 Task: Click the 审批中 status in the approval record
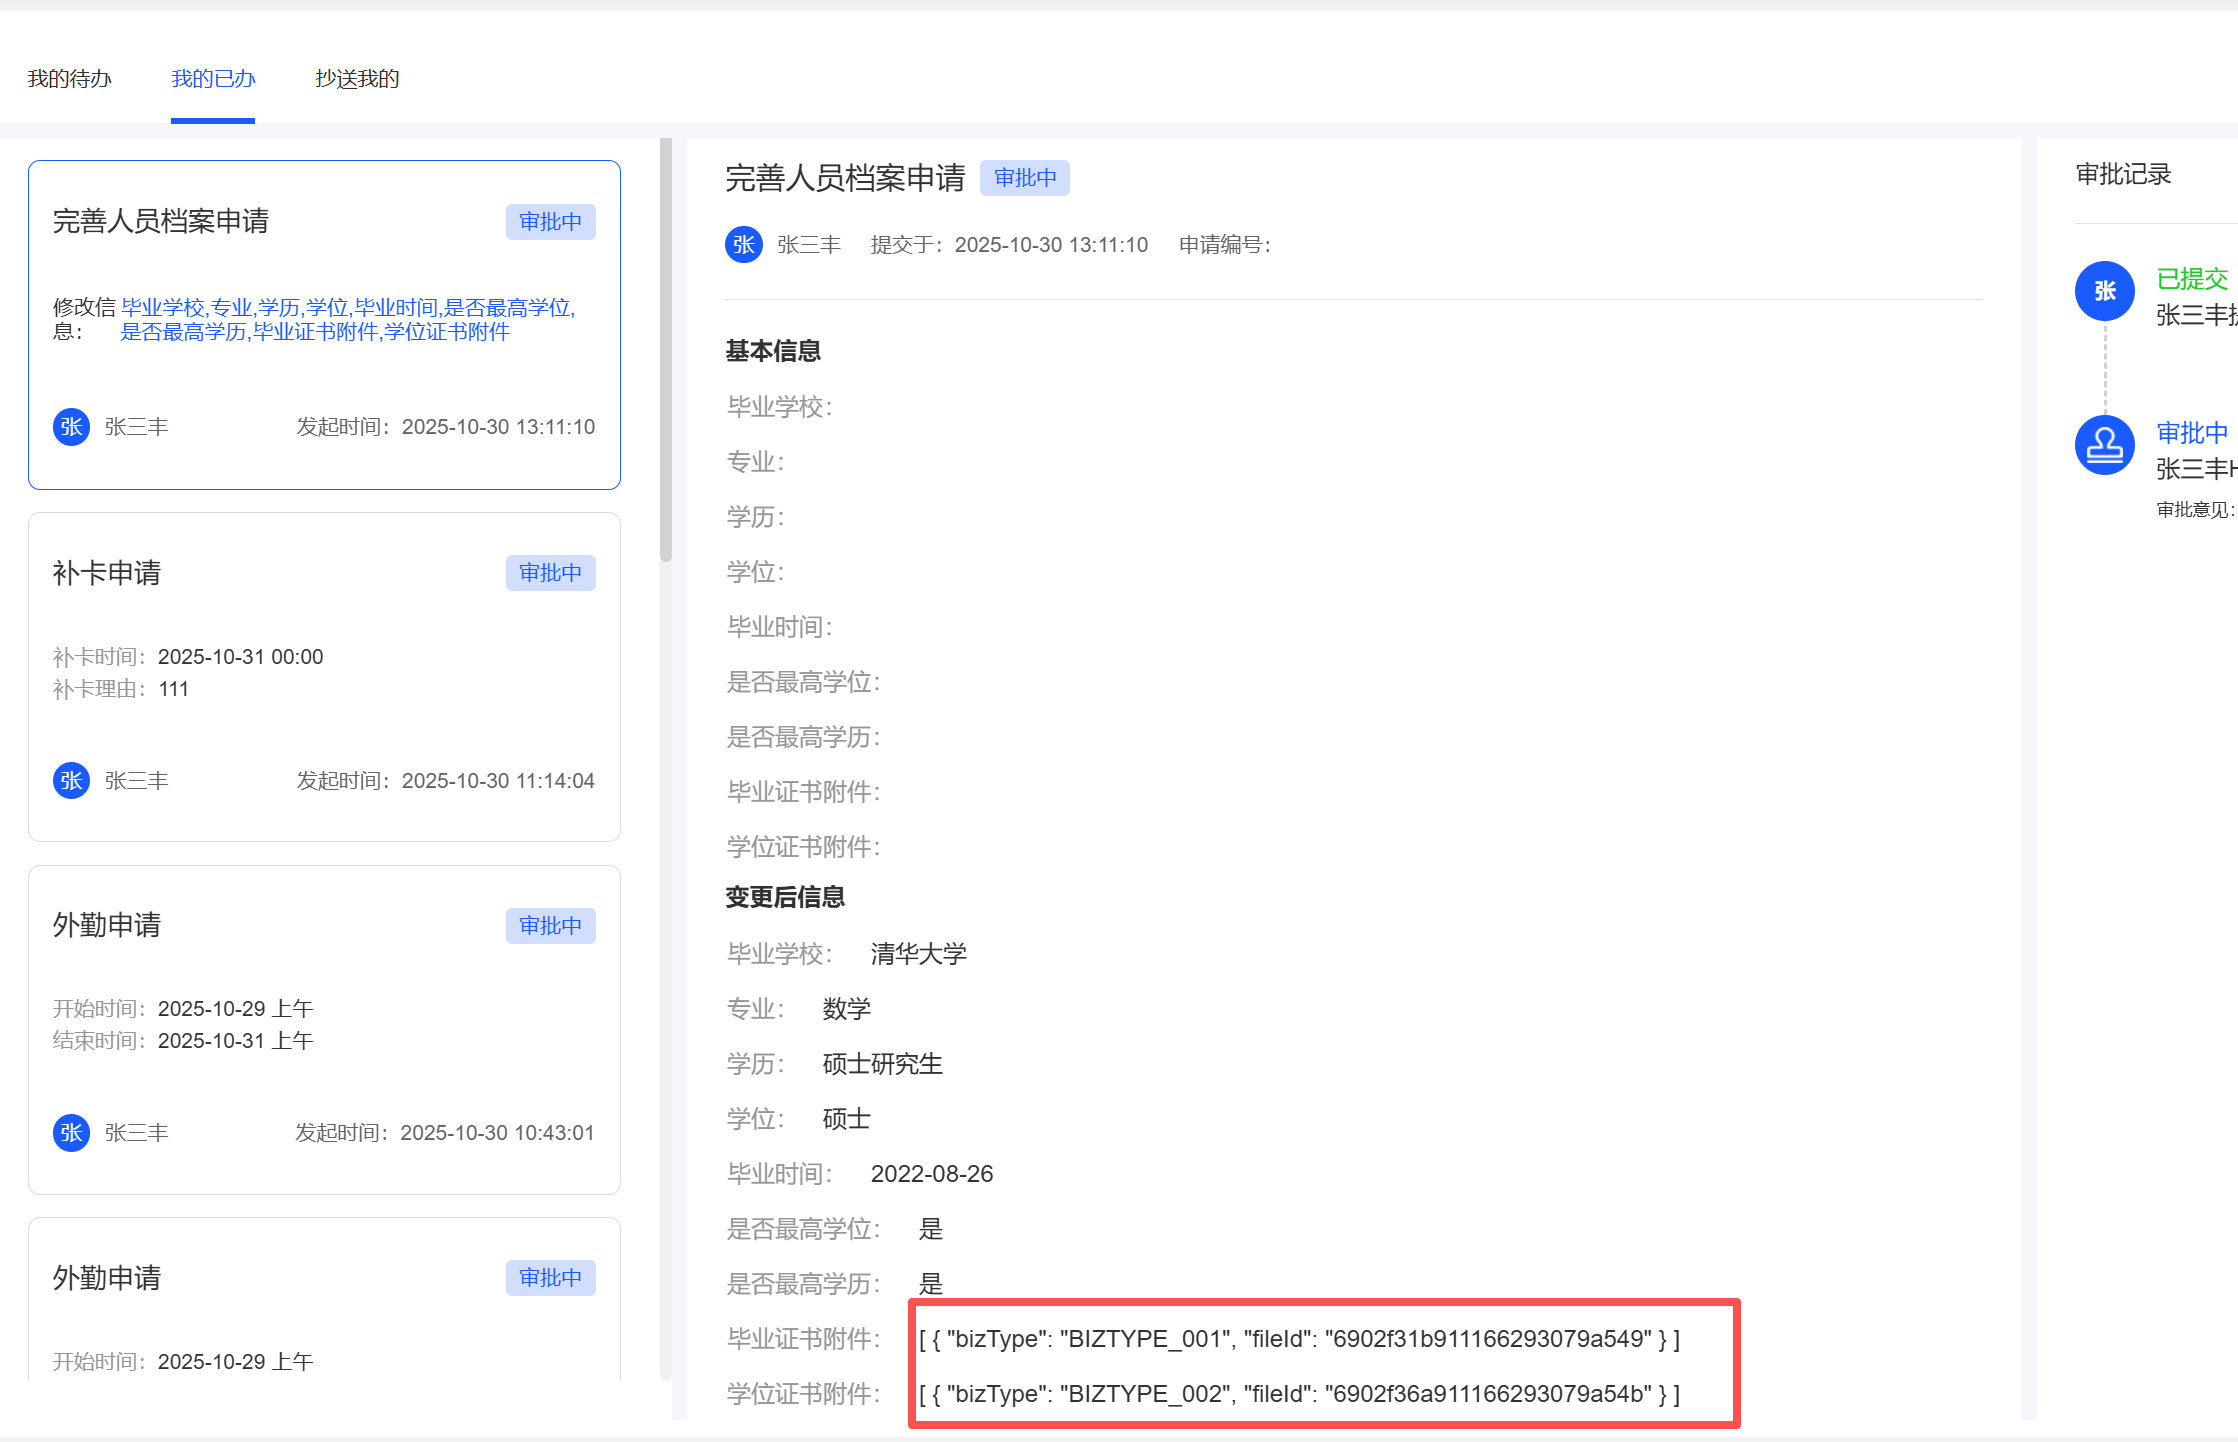[2191, 433]
